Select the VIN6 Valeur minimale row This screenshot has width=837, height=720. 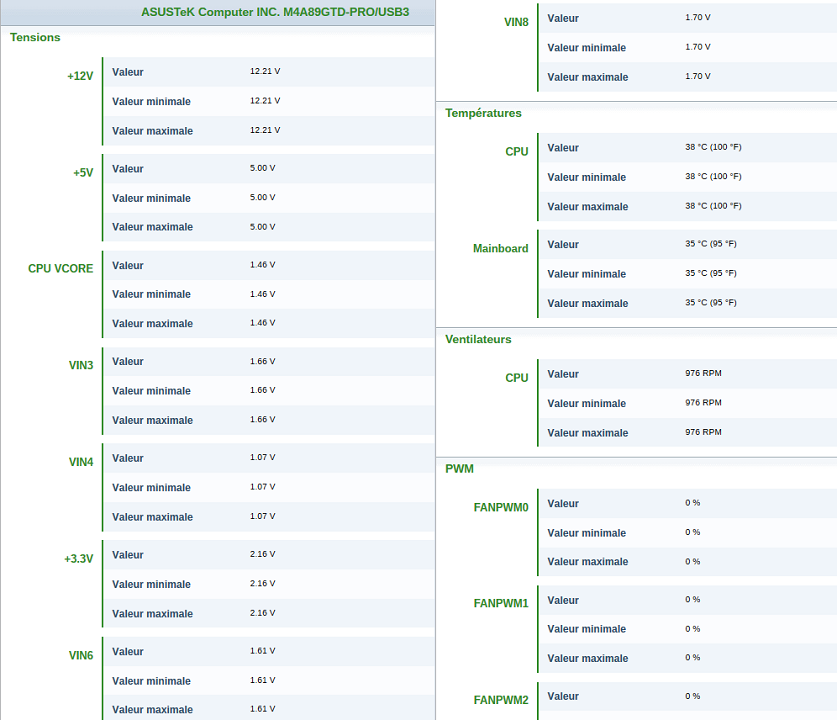pos(269,680)
